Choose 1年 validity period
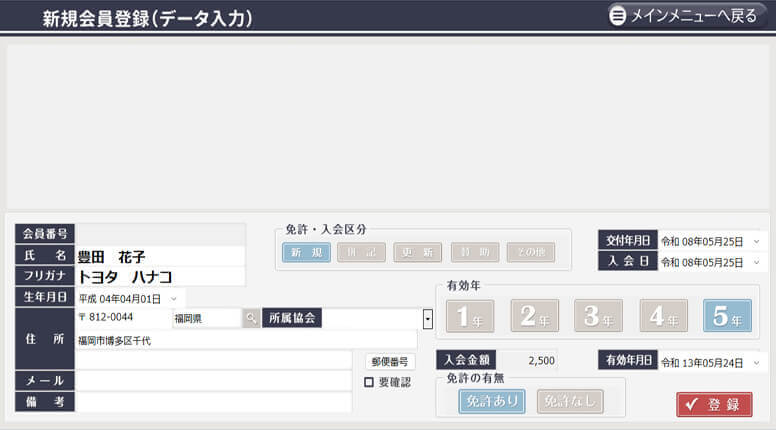 (470, 316)
